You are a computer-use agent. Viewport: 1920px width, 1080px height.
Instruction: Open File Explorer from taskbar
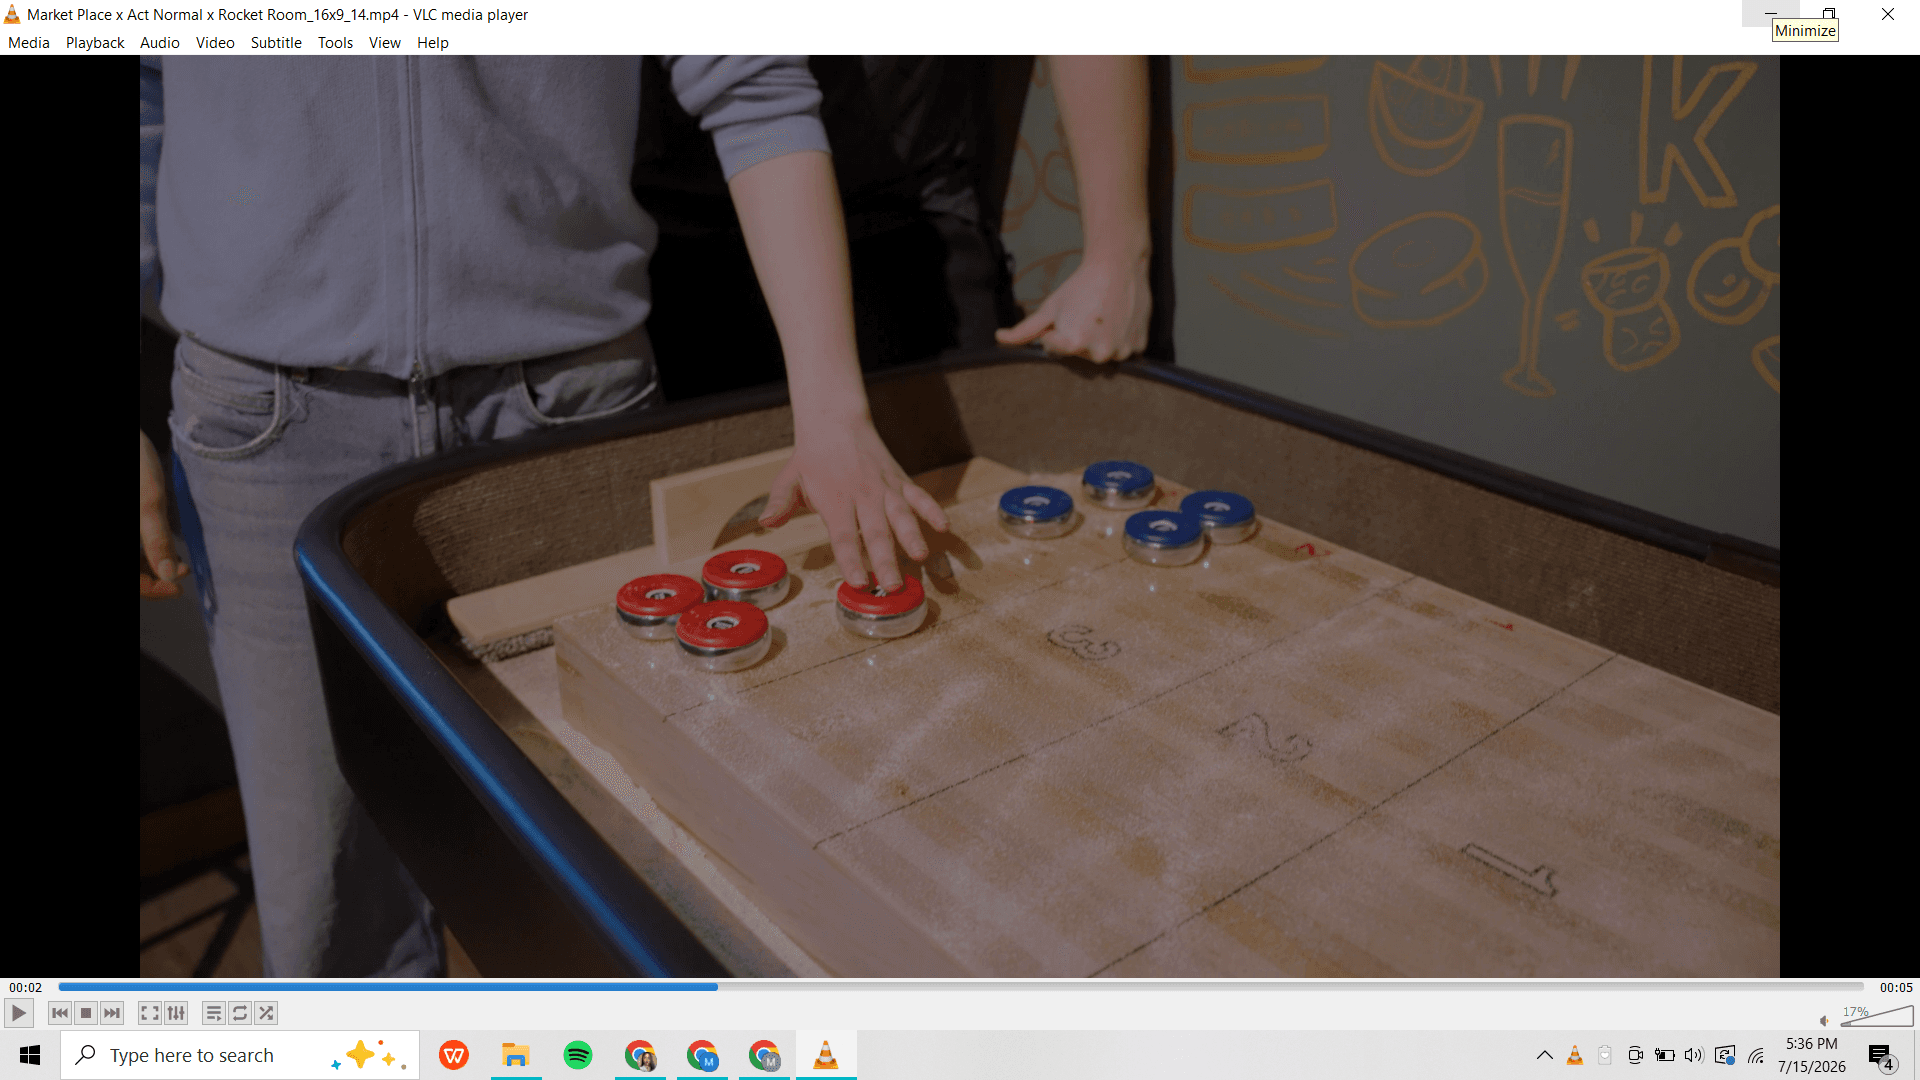click(516, 1055)
